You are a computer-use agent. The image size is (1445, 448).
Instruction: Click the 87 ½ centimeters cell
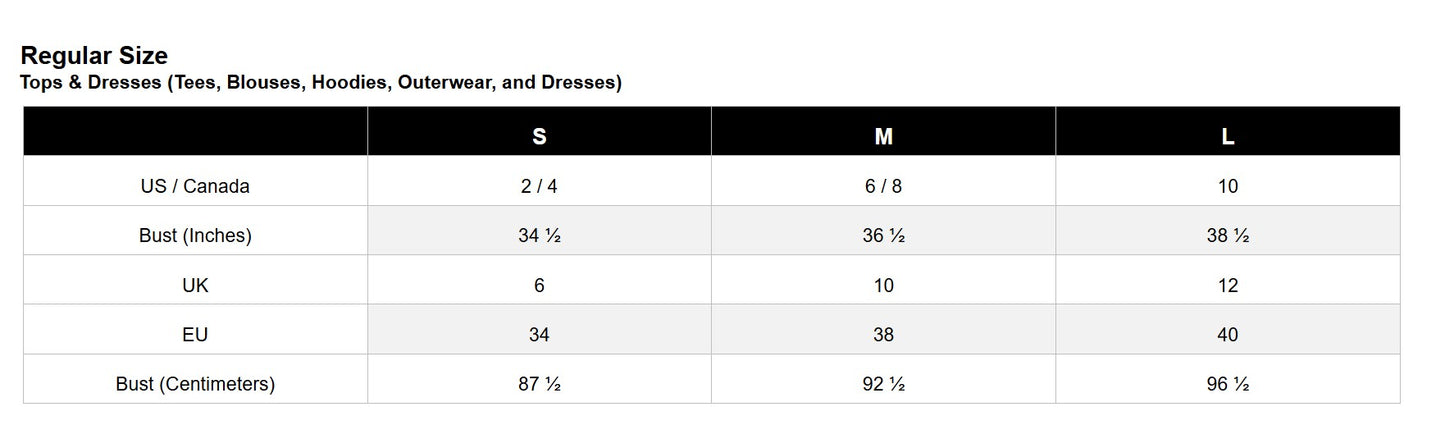click(x=539, y=384)
